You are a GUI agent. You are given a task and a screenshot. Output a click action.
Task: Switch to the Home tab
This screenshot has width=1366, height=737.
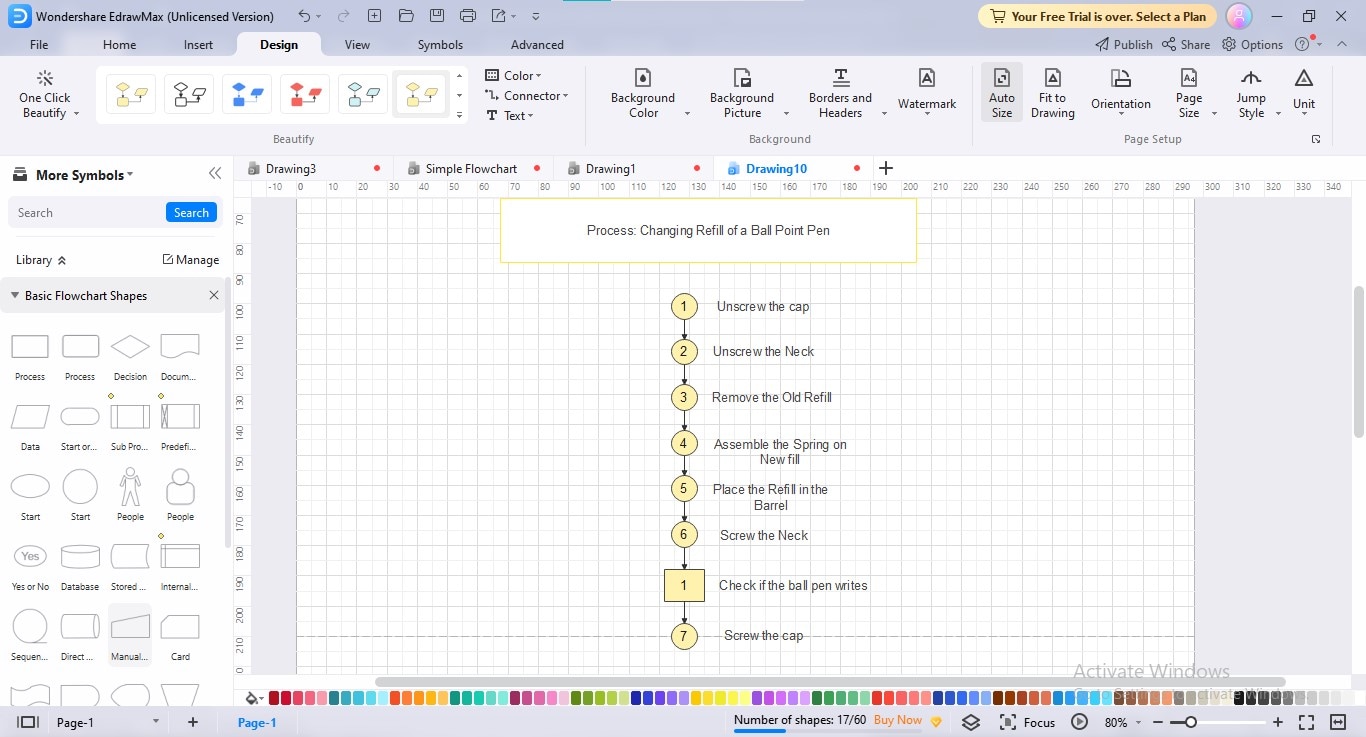[119, 44]
